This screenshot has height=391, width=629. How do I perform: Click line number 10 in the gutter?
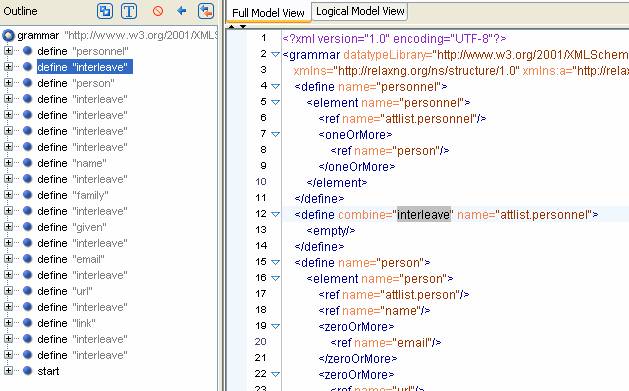pos(261,182)
